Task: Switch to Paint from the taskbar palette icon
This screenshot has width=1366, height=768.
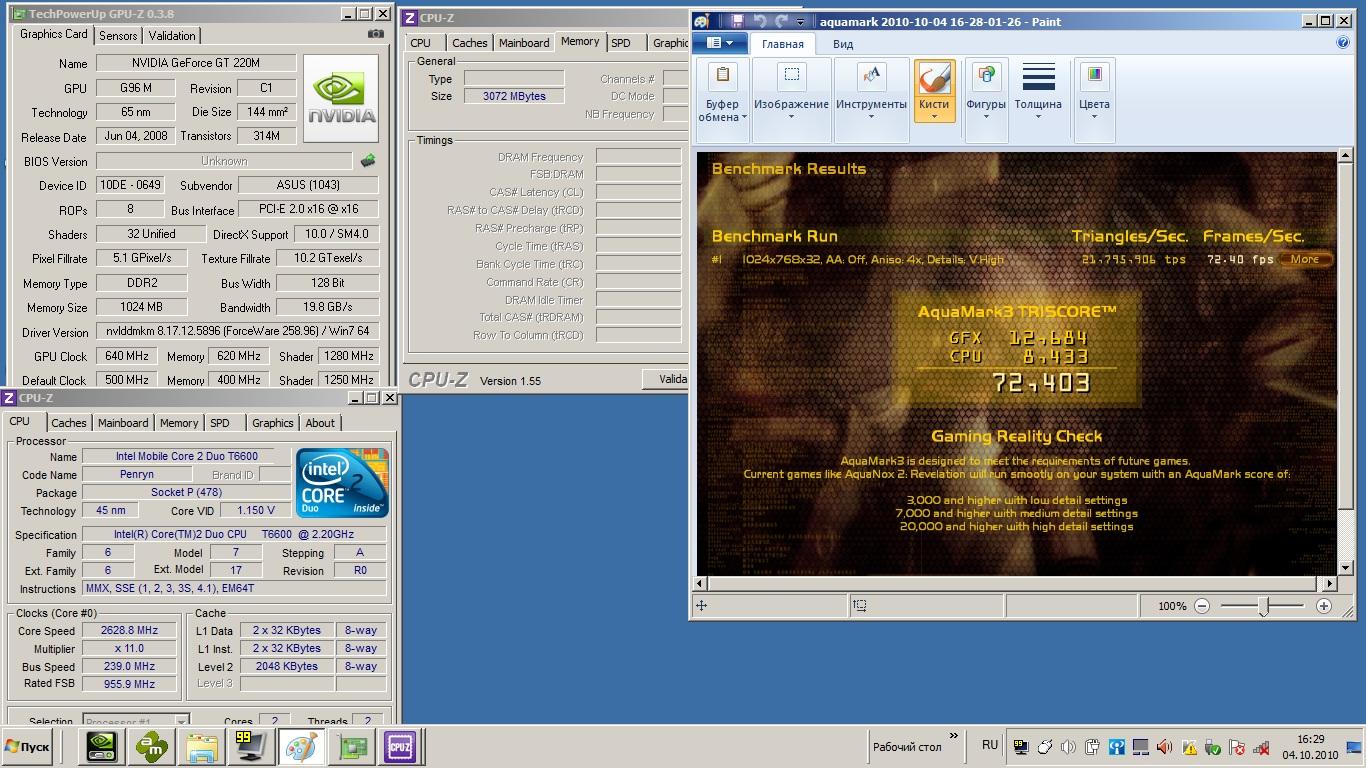Action: pos(300,746)
